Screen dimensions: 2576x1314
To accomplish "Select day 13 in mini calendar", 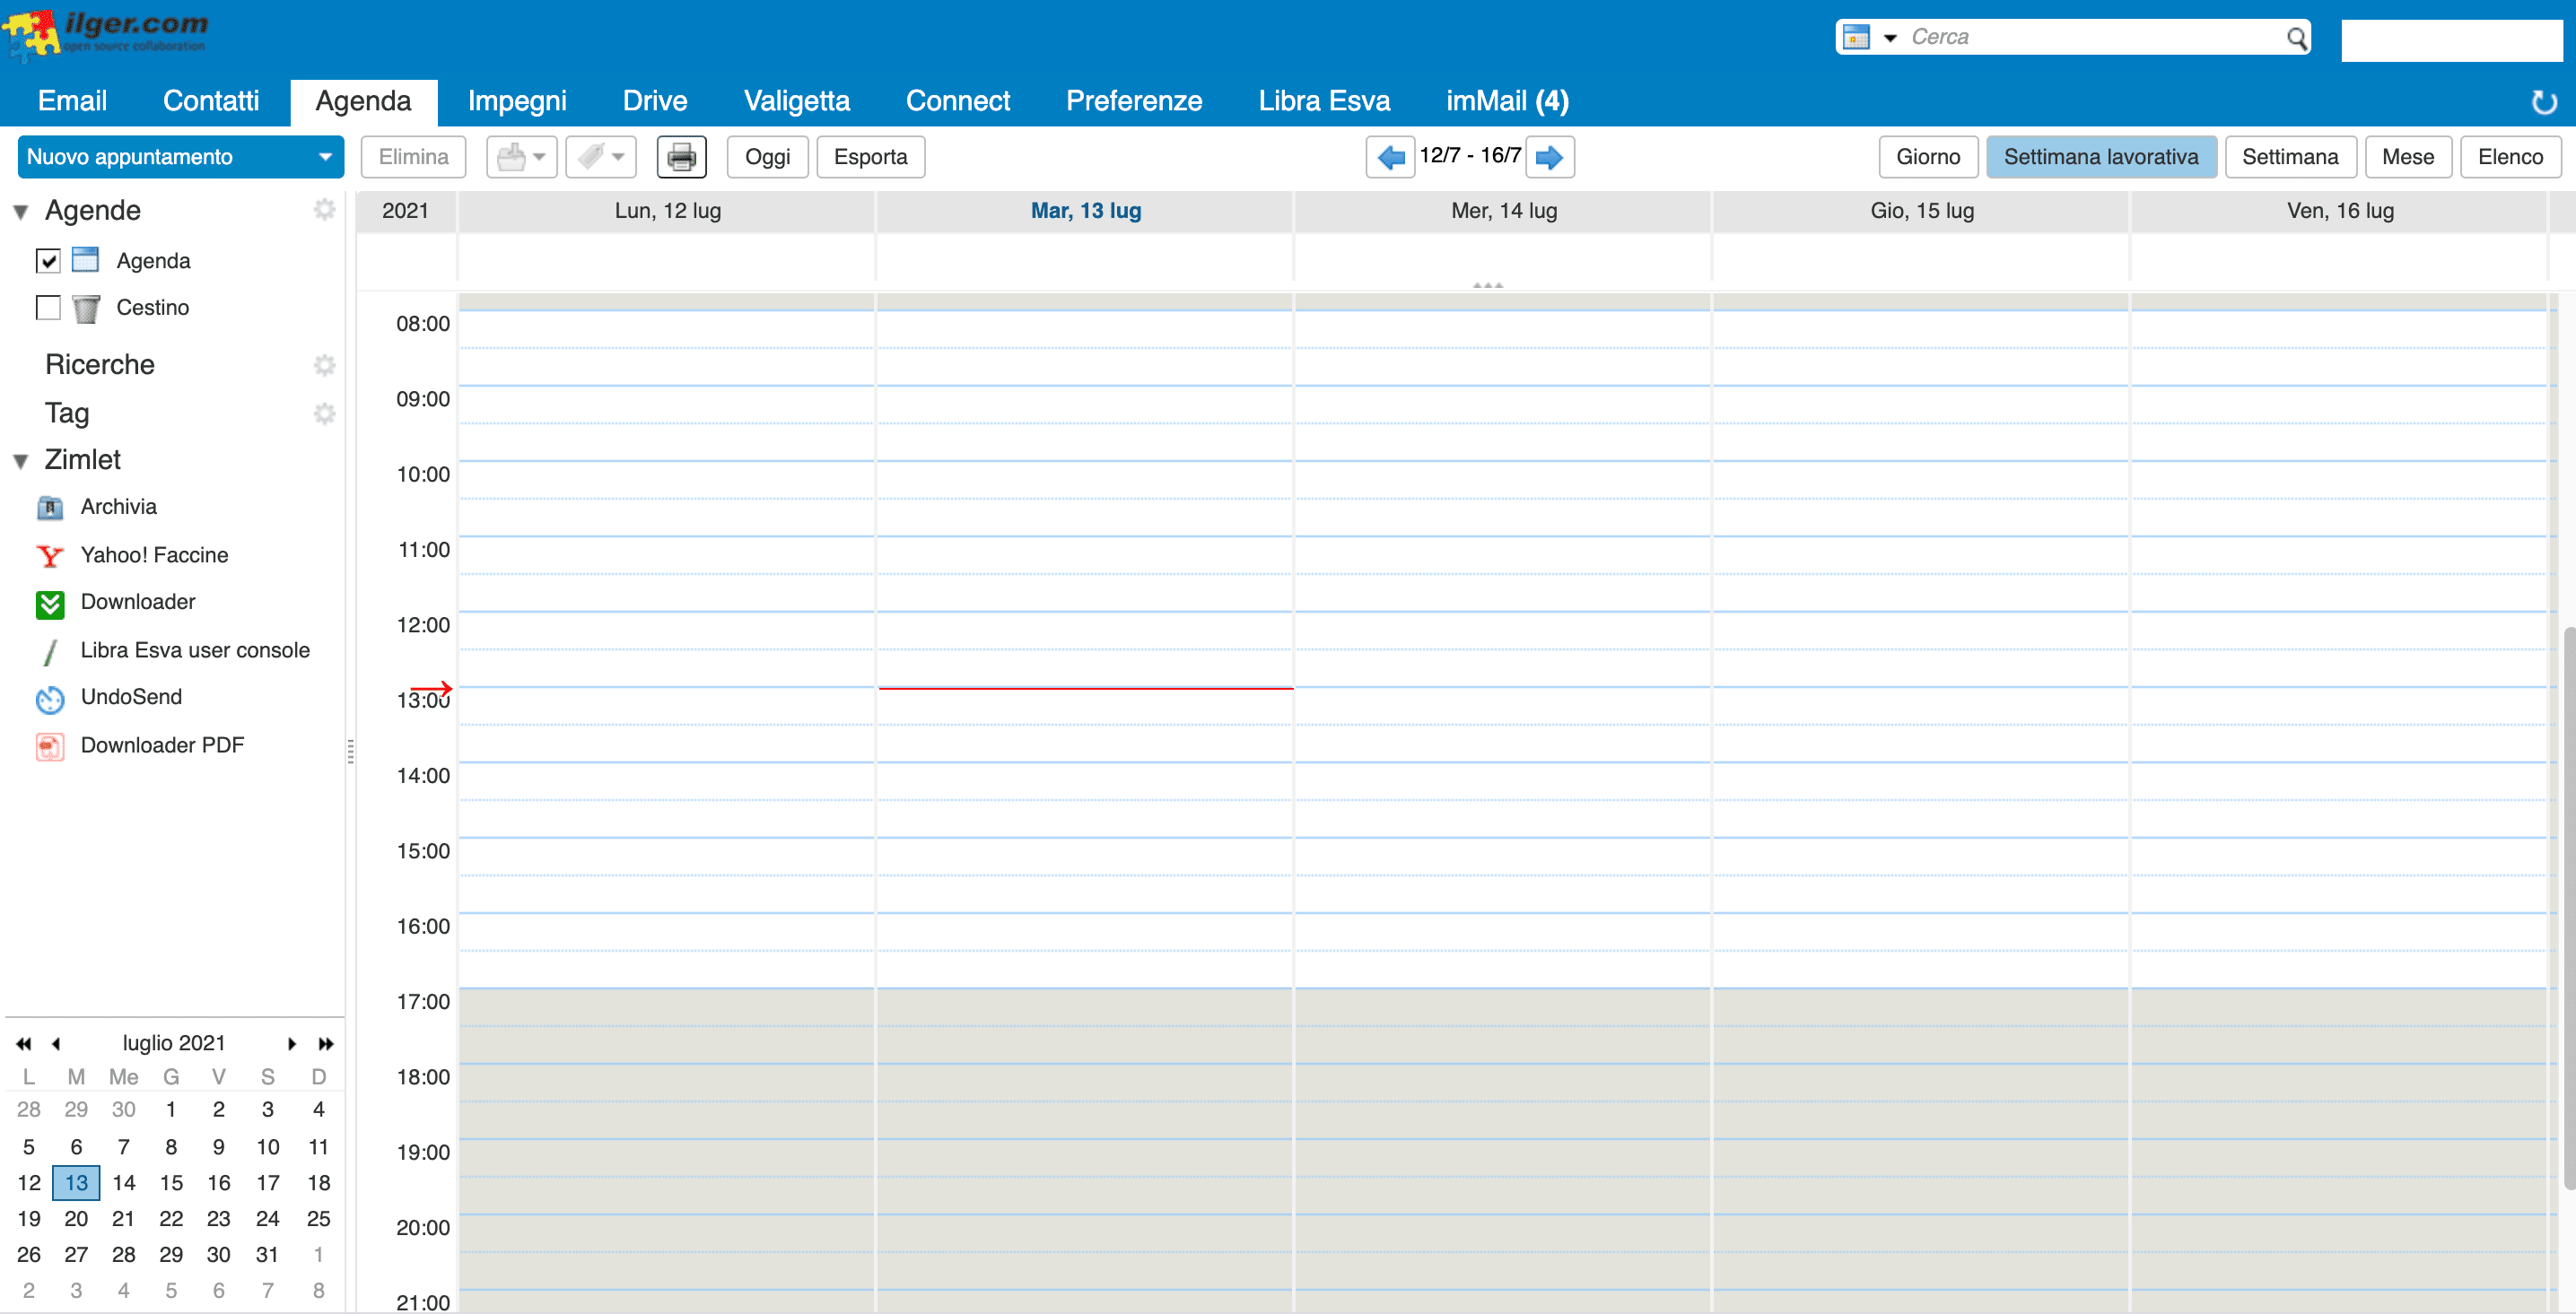I will [76, 1183].
